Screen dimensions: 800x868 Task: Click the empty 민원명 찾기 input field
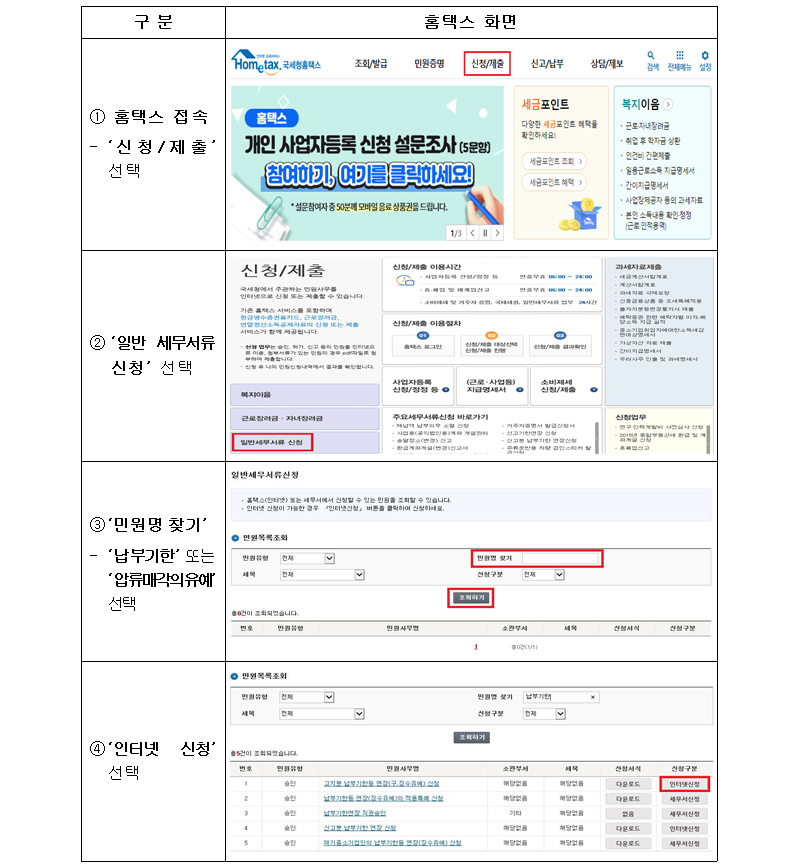point(561,558)
